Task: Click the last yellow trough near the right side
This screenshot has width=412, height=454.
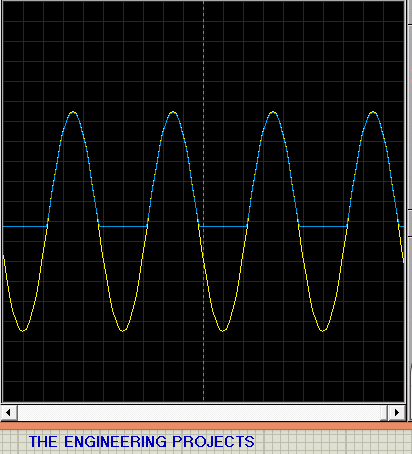Action: tap(323, 330)
